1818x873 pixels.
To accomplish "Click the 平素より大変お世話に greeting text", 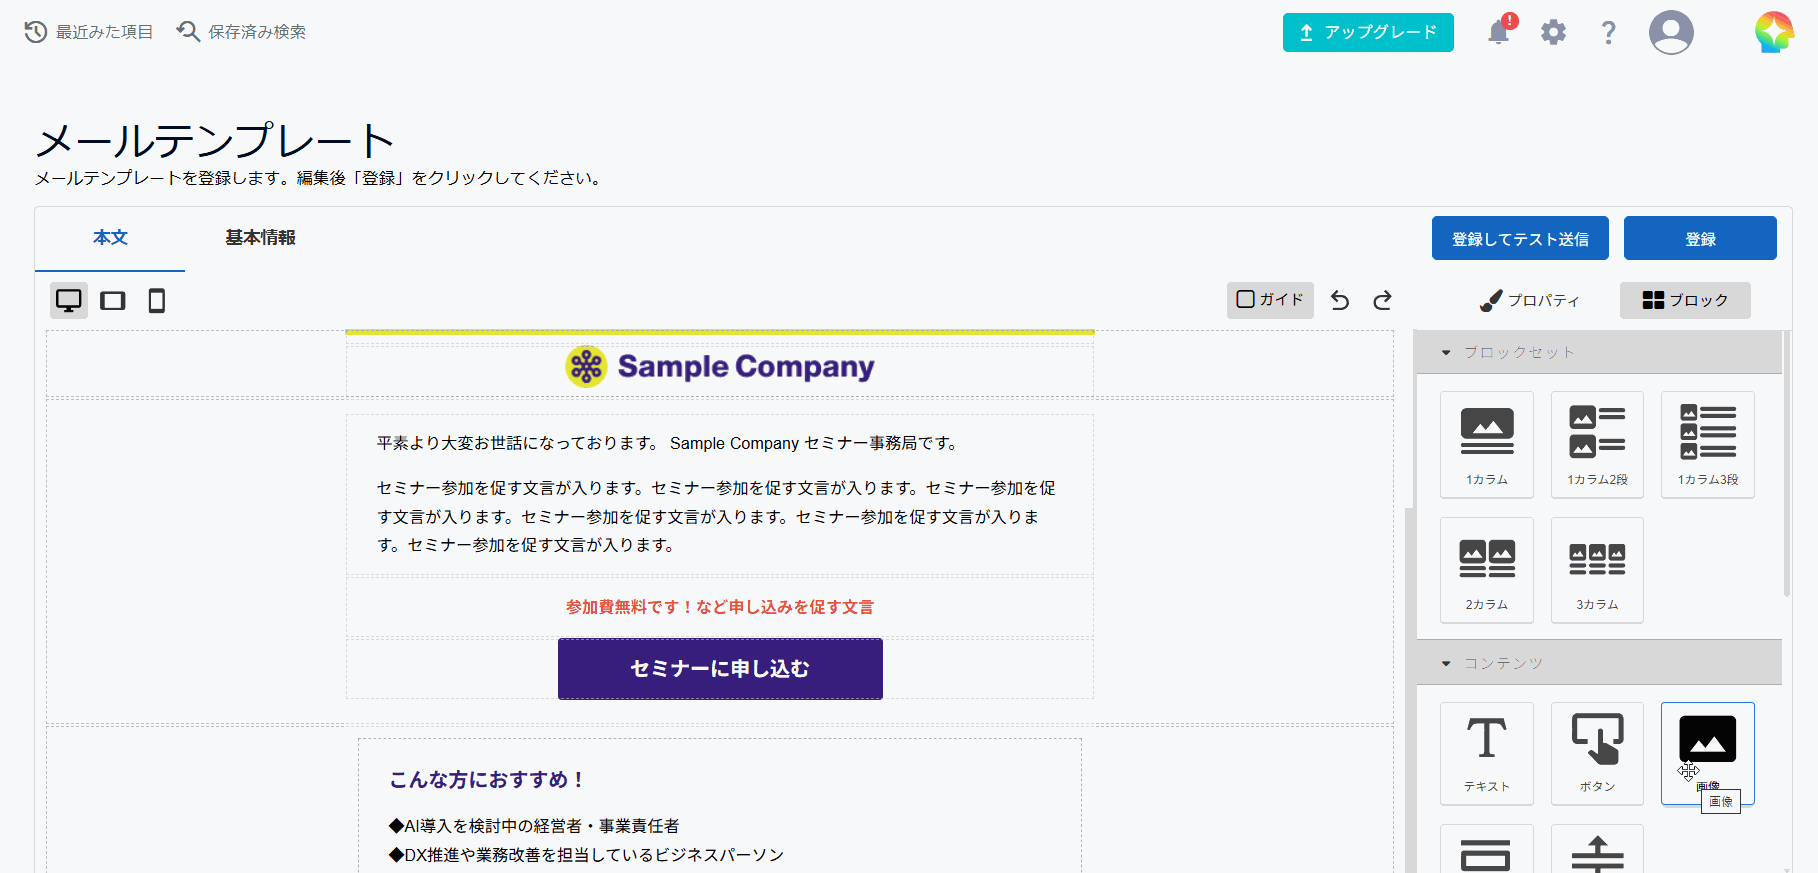I will pyautogui.click(x=668, y=443).
